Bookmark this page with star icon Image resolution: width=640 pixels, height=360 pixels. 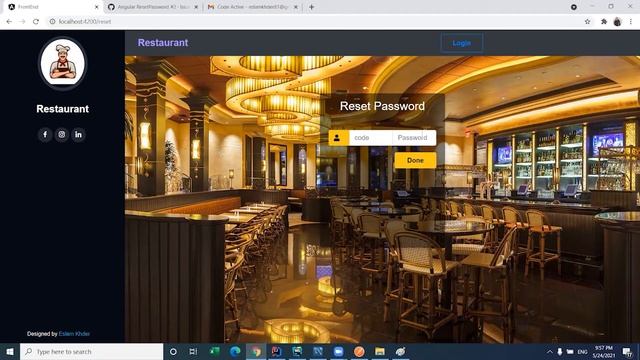pyautogui.click(x=587, y=21)
